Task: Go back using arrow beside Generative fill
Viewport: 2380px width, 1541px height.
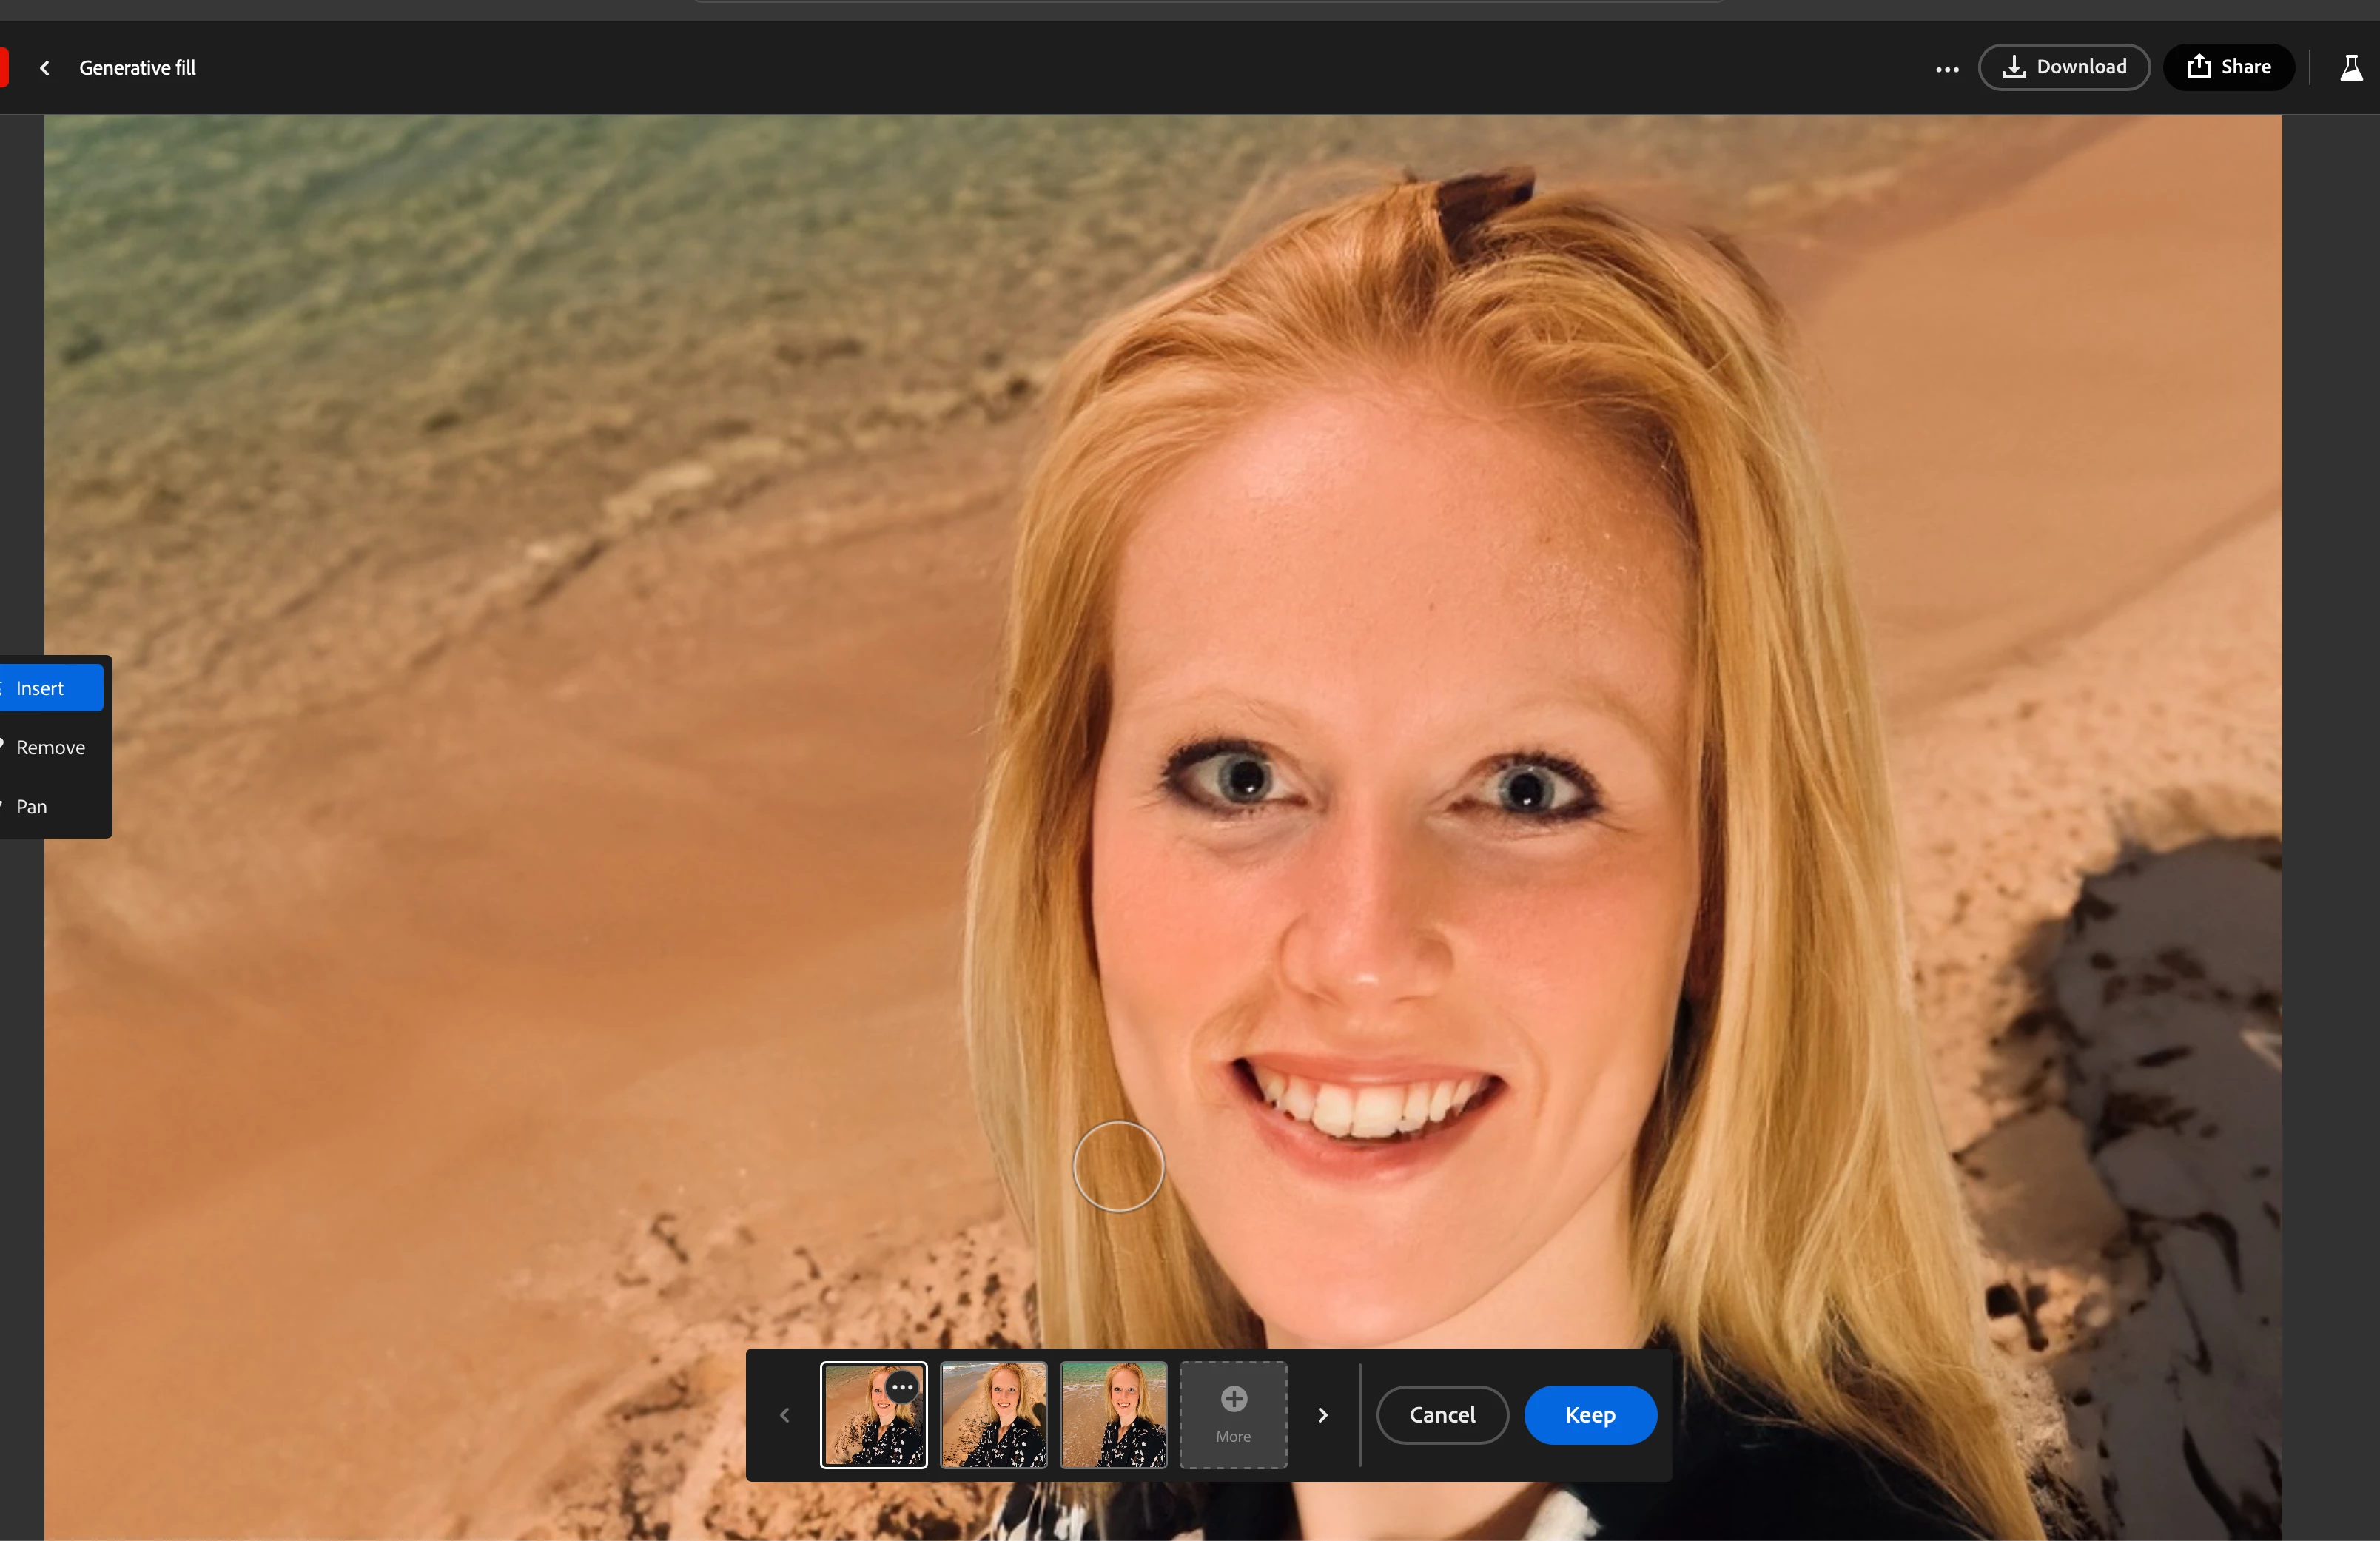Action: [44, 68]
